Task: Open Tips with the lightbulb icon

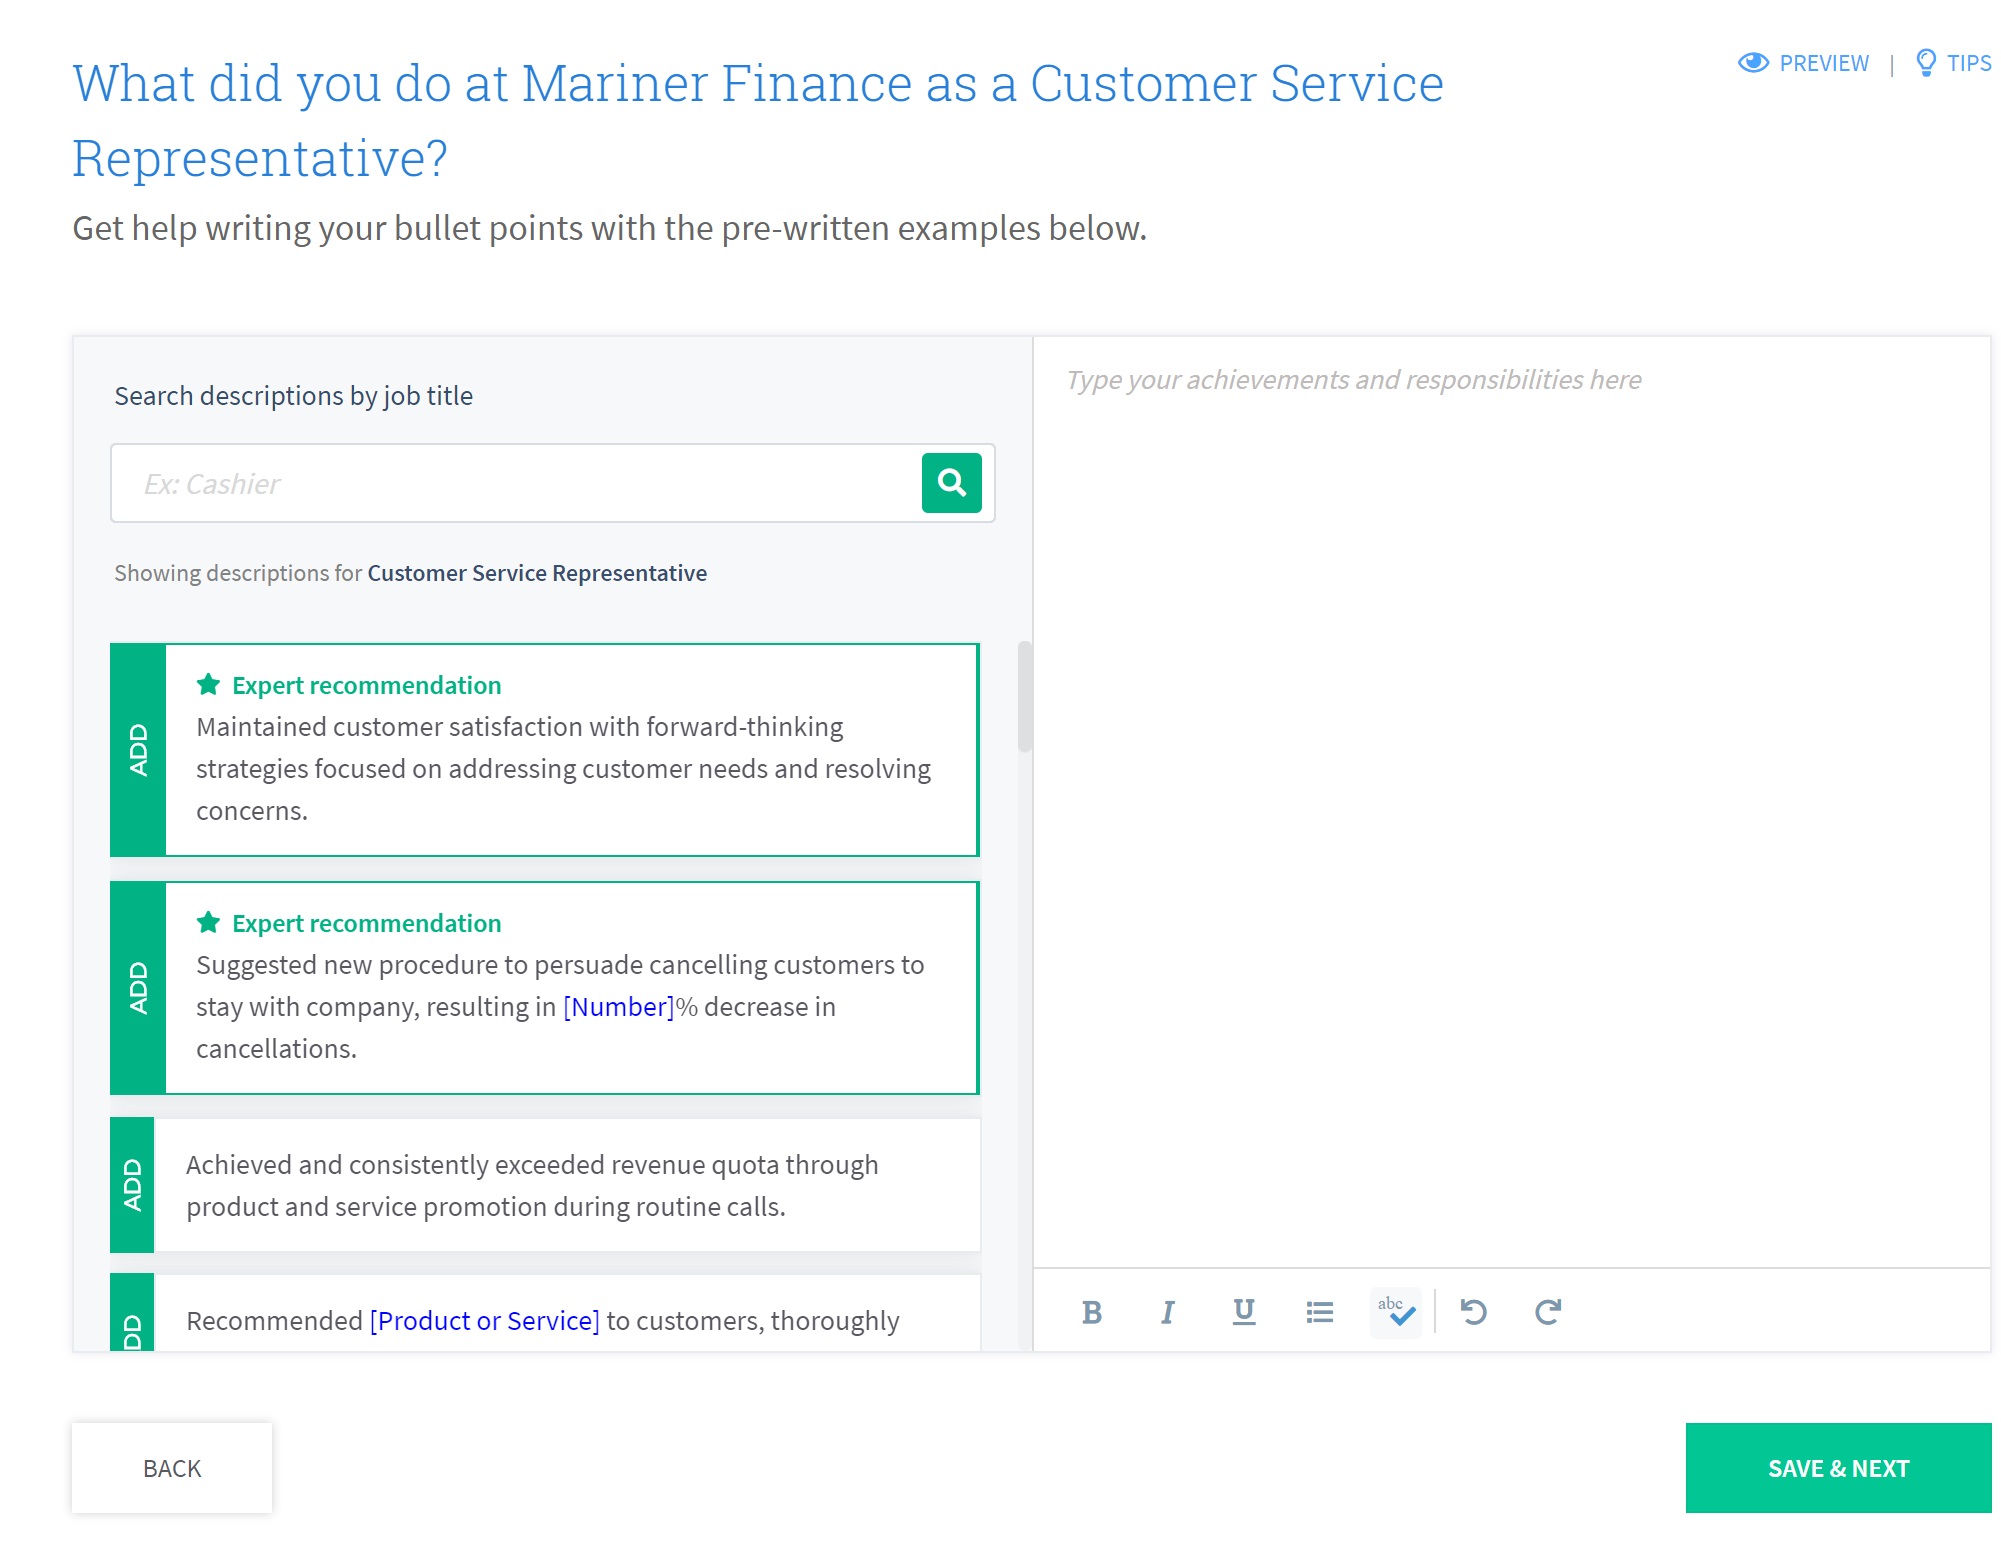Action: [1953, 63]
